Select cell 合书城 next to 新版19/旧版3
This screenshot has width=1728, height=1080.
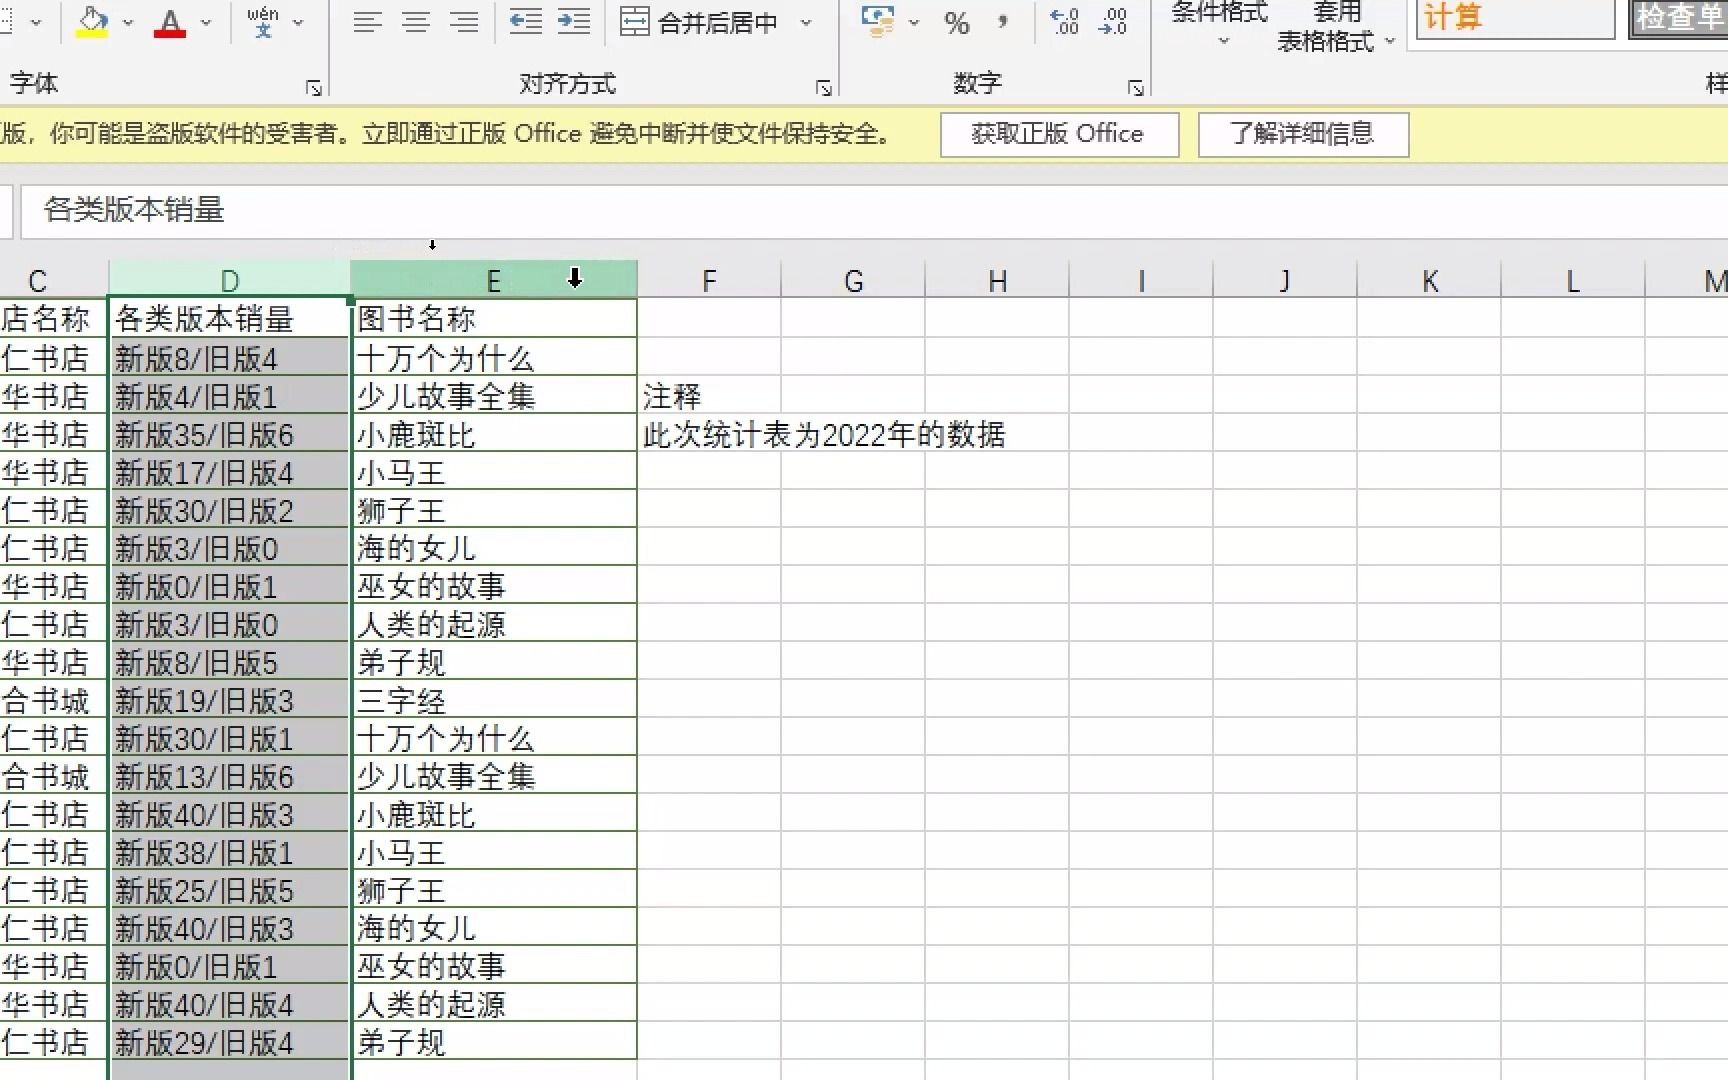[53, 700]
